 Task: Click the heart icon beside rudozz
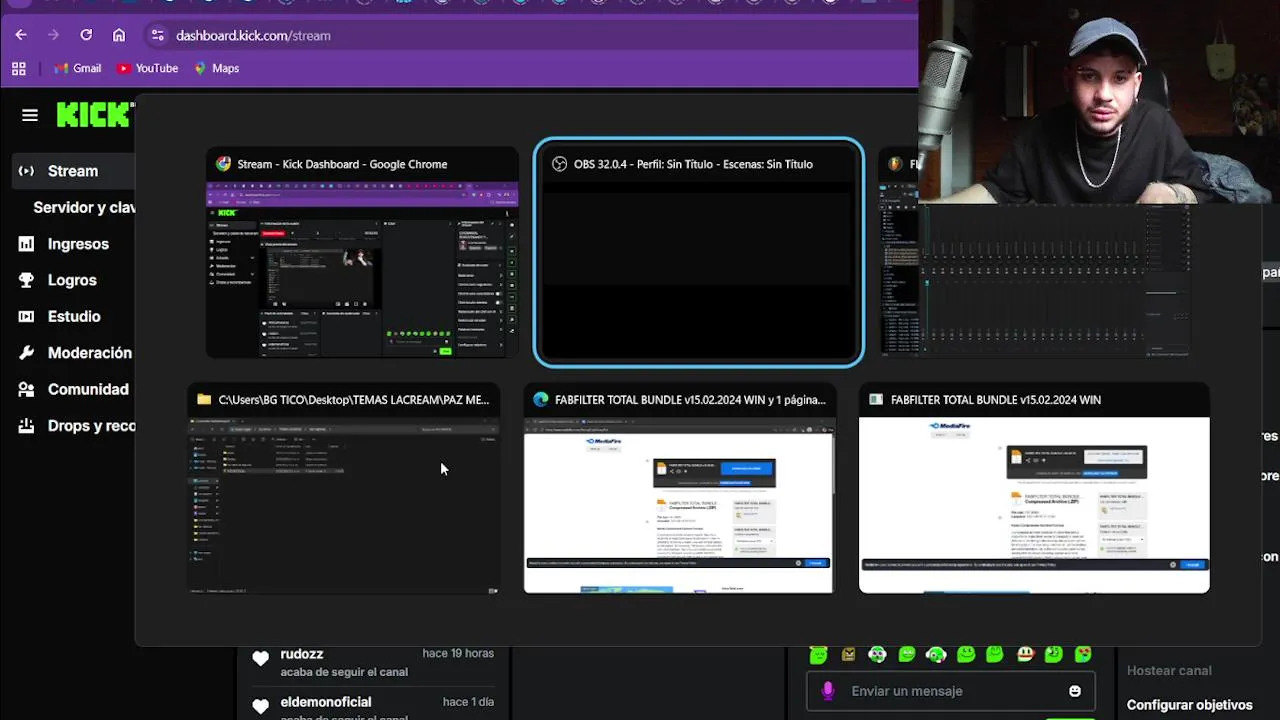(260, 658)
